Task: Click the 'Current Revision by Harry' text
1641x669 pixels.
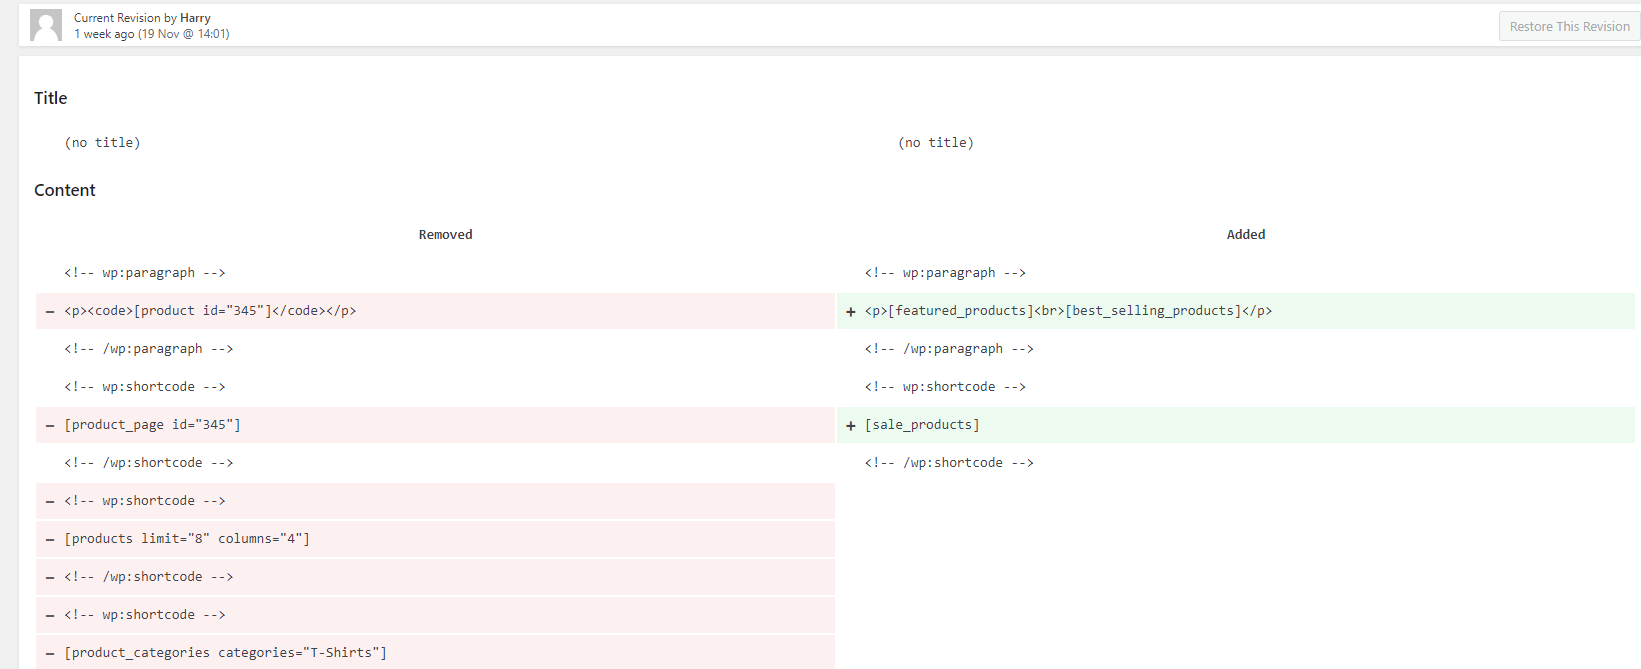Action: pos(142,18)
